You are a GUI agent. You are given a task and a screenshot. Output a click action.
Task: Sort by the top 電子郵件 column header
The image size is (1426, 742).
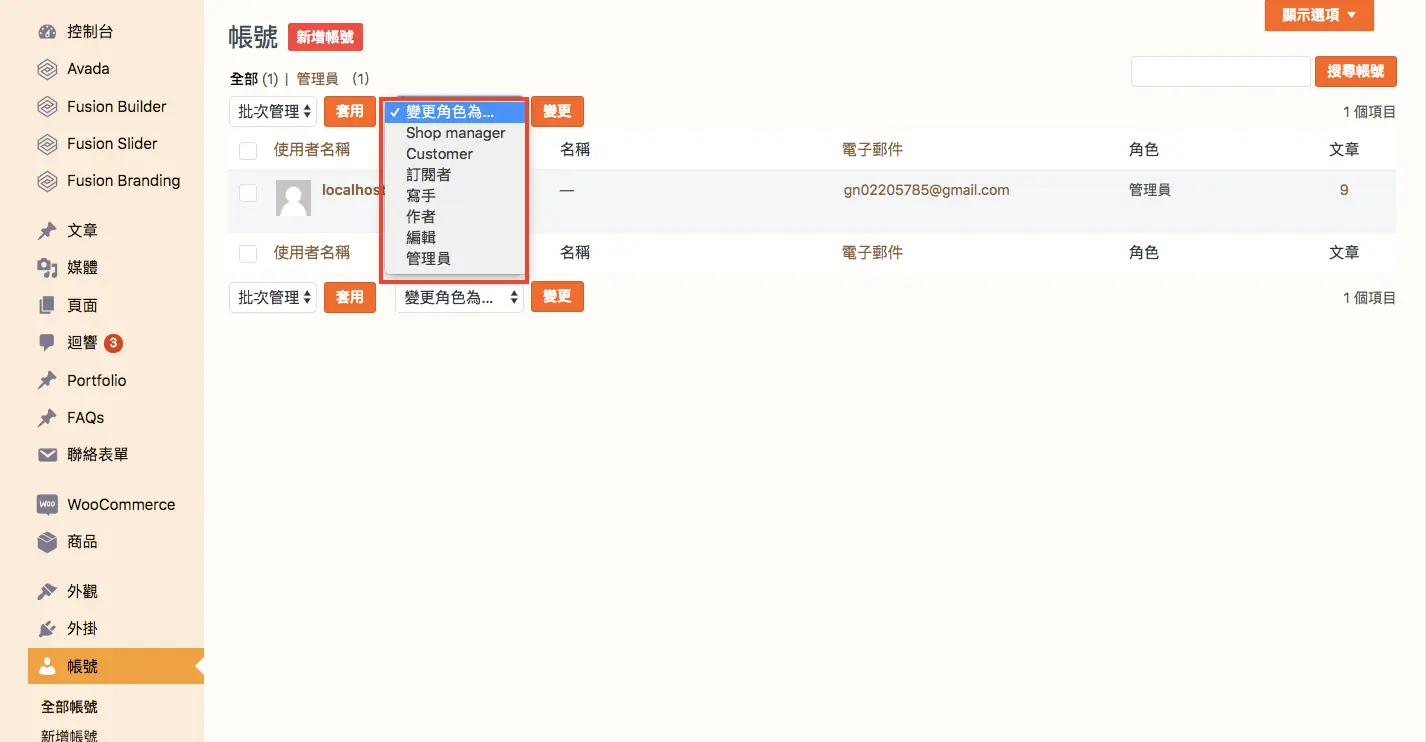[x=873, y=150]
